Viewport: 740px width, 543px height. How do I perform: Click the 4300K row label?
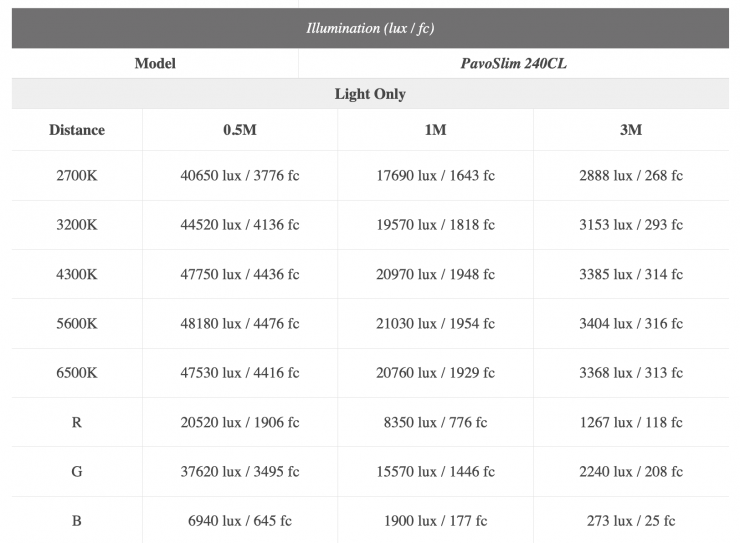coord(77,275)
